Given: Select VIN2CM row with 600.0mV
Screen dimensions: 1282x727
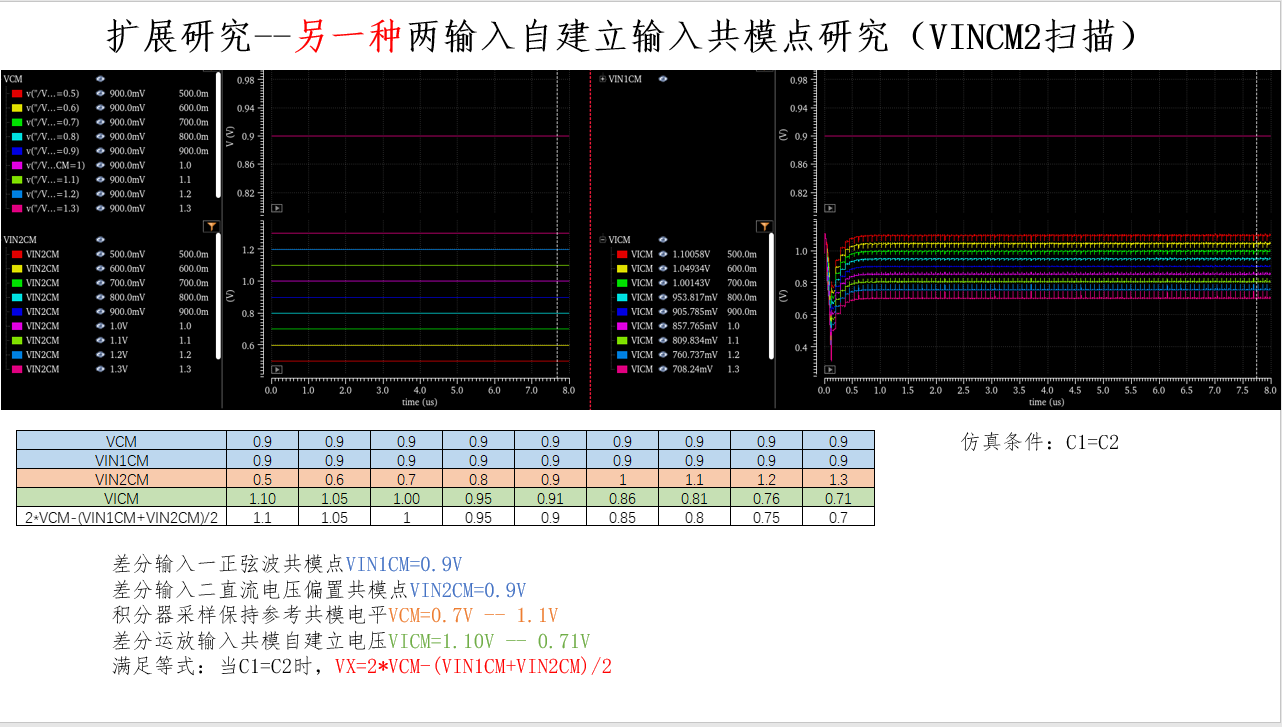Looking at the screenshot, I should pyautogui.click(x=110, y=269).
